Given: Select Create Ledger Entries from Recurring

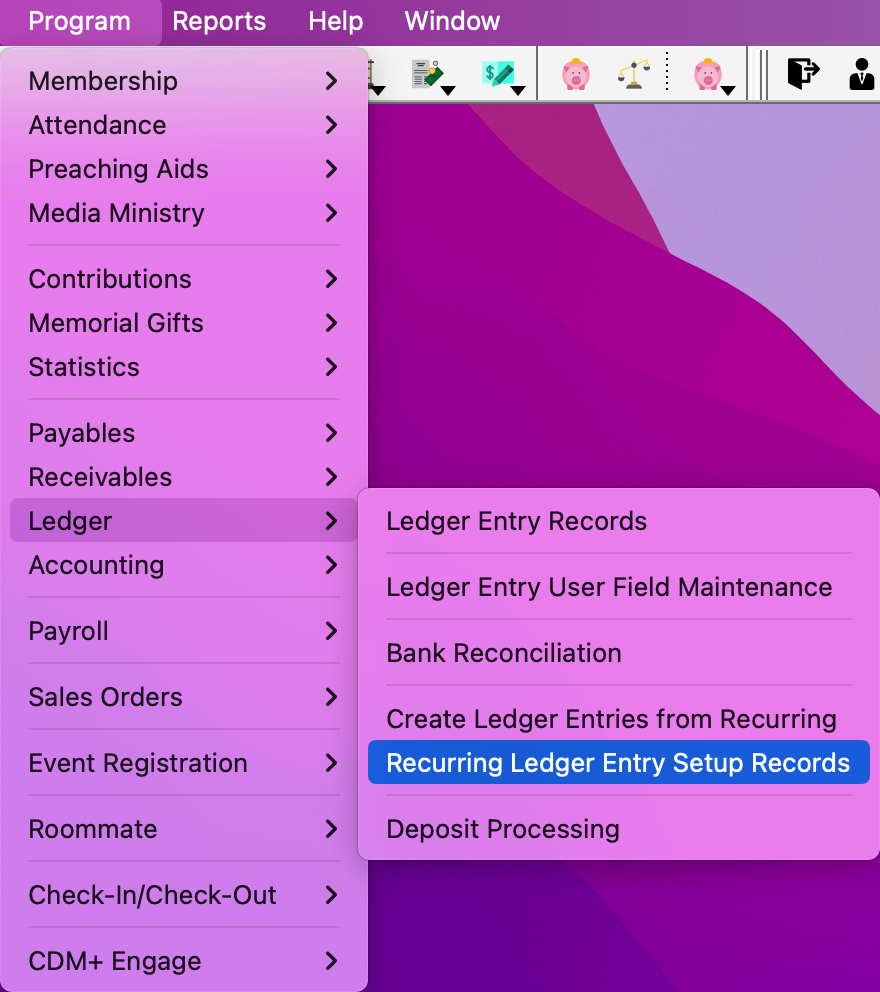Looking at the screenshot, I should pos(611,719).
